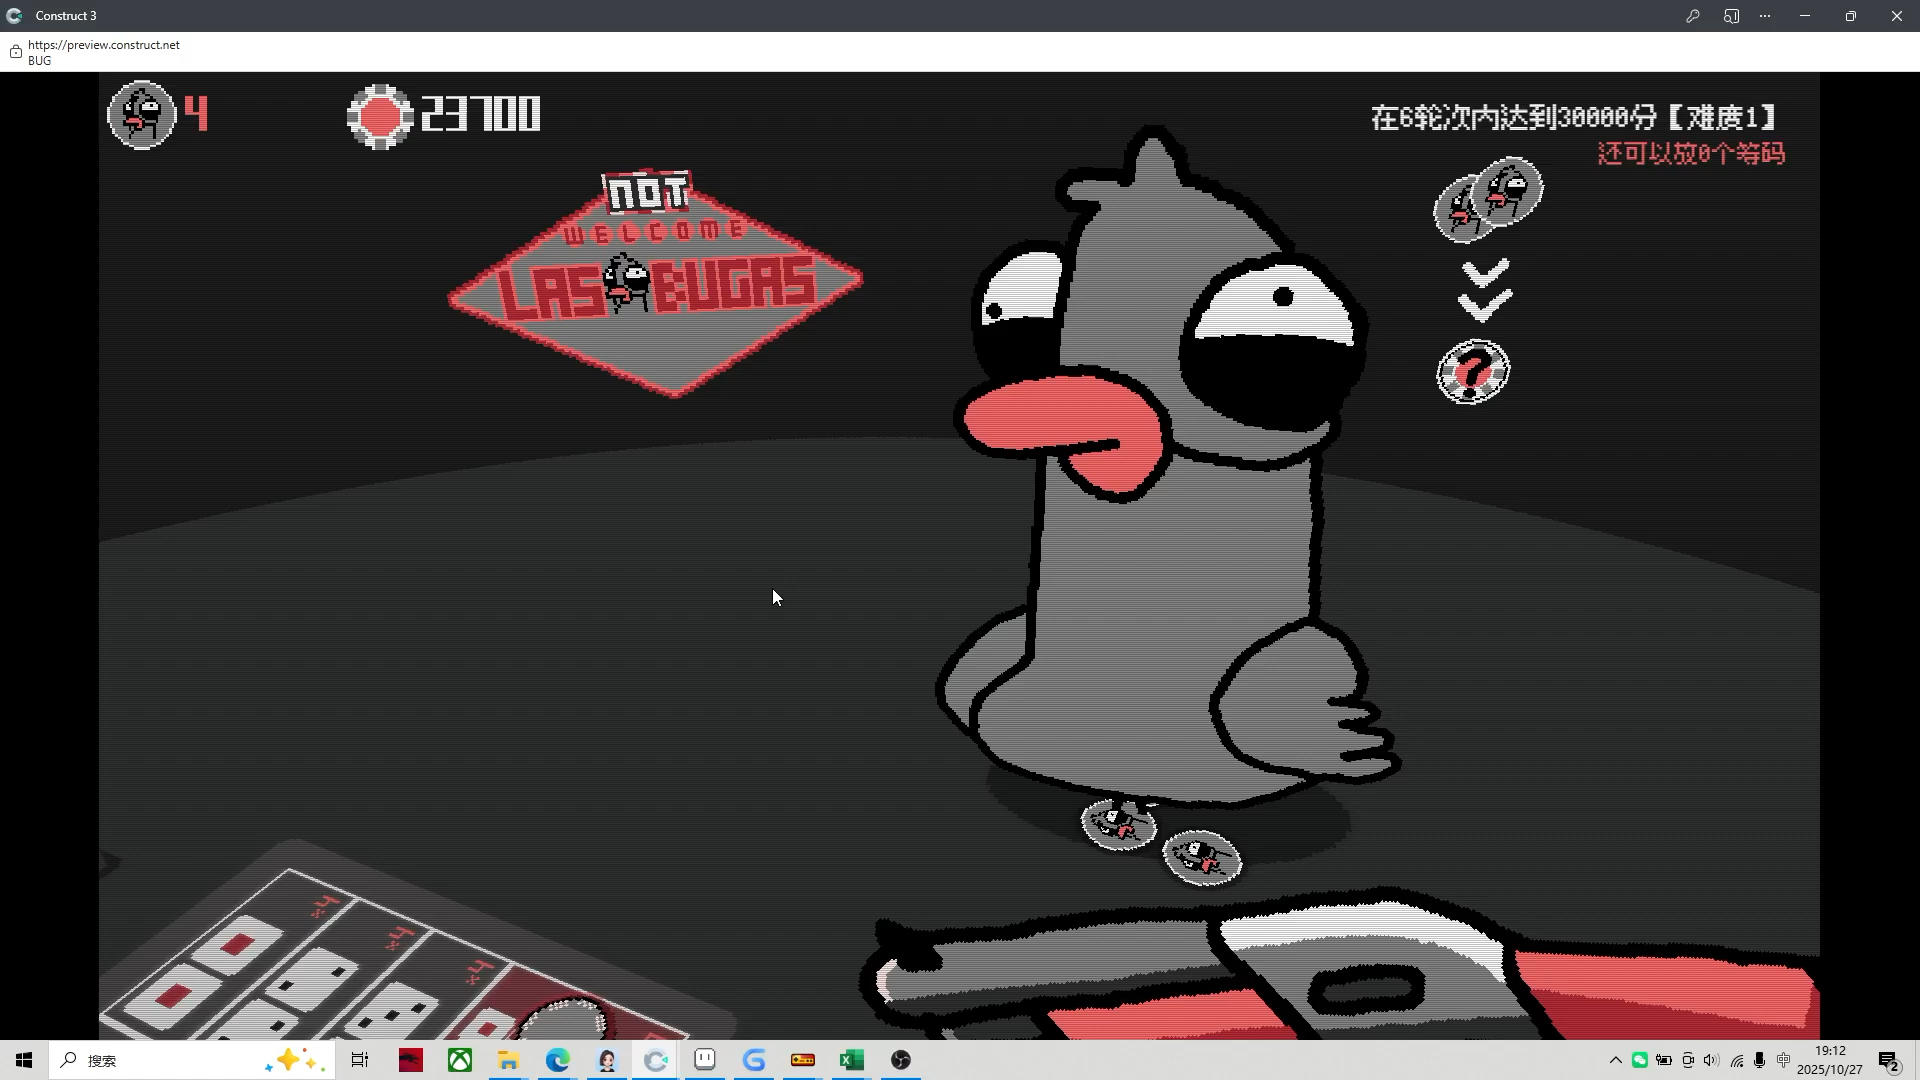1920x1080 pixels.
Task: Click the key password icon in title bar
Action: [x=1693, y=16]
